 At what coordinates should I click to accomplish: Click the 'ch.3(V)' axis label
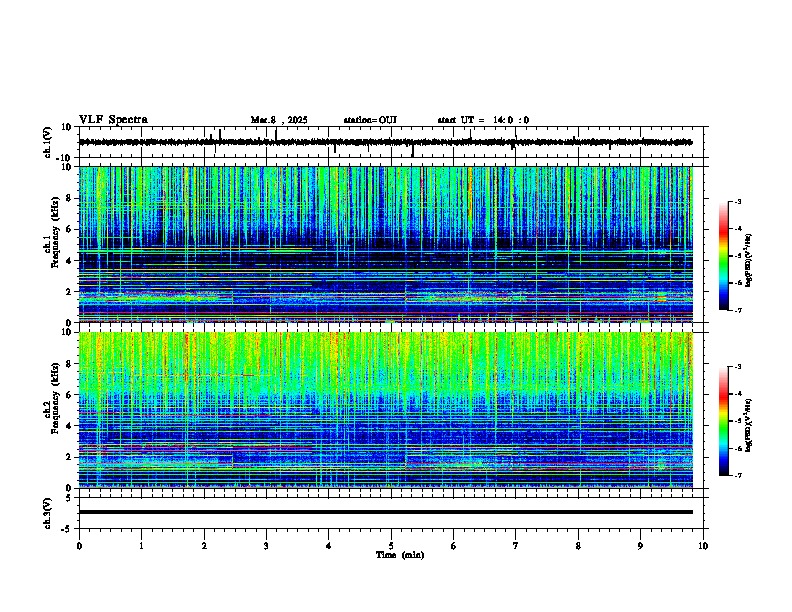pyautogui.click(x=47, y=513)
